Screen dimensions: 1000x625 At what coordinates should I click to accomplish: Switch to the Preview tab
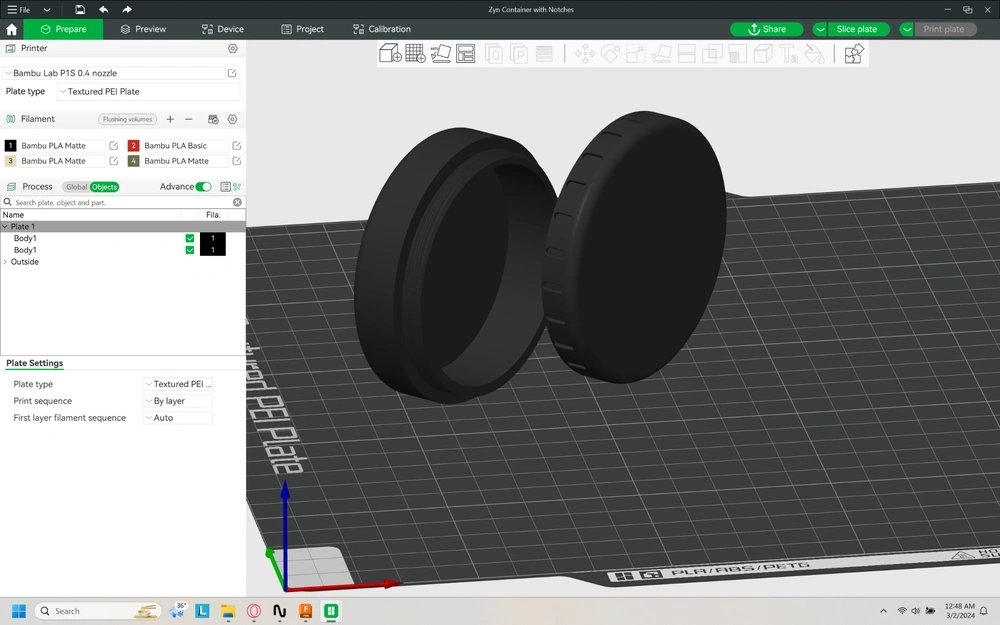(143, 29)
